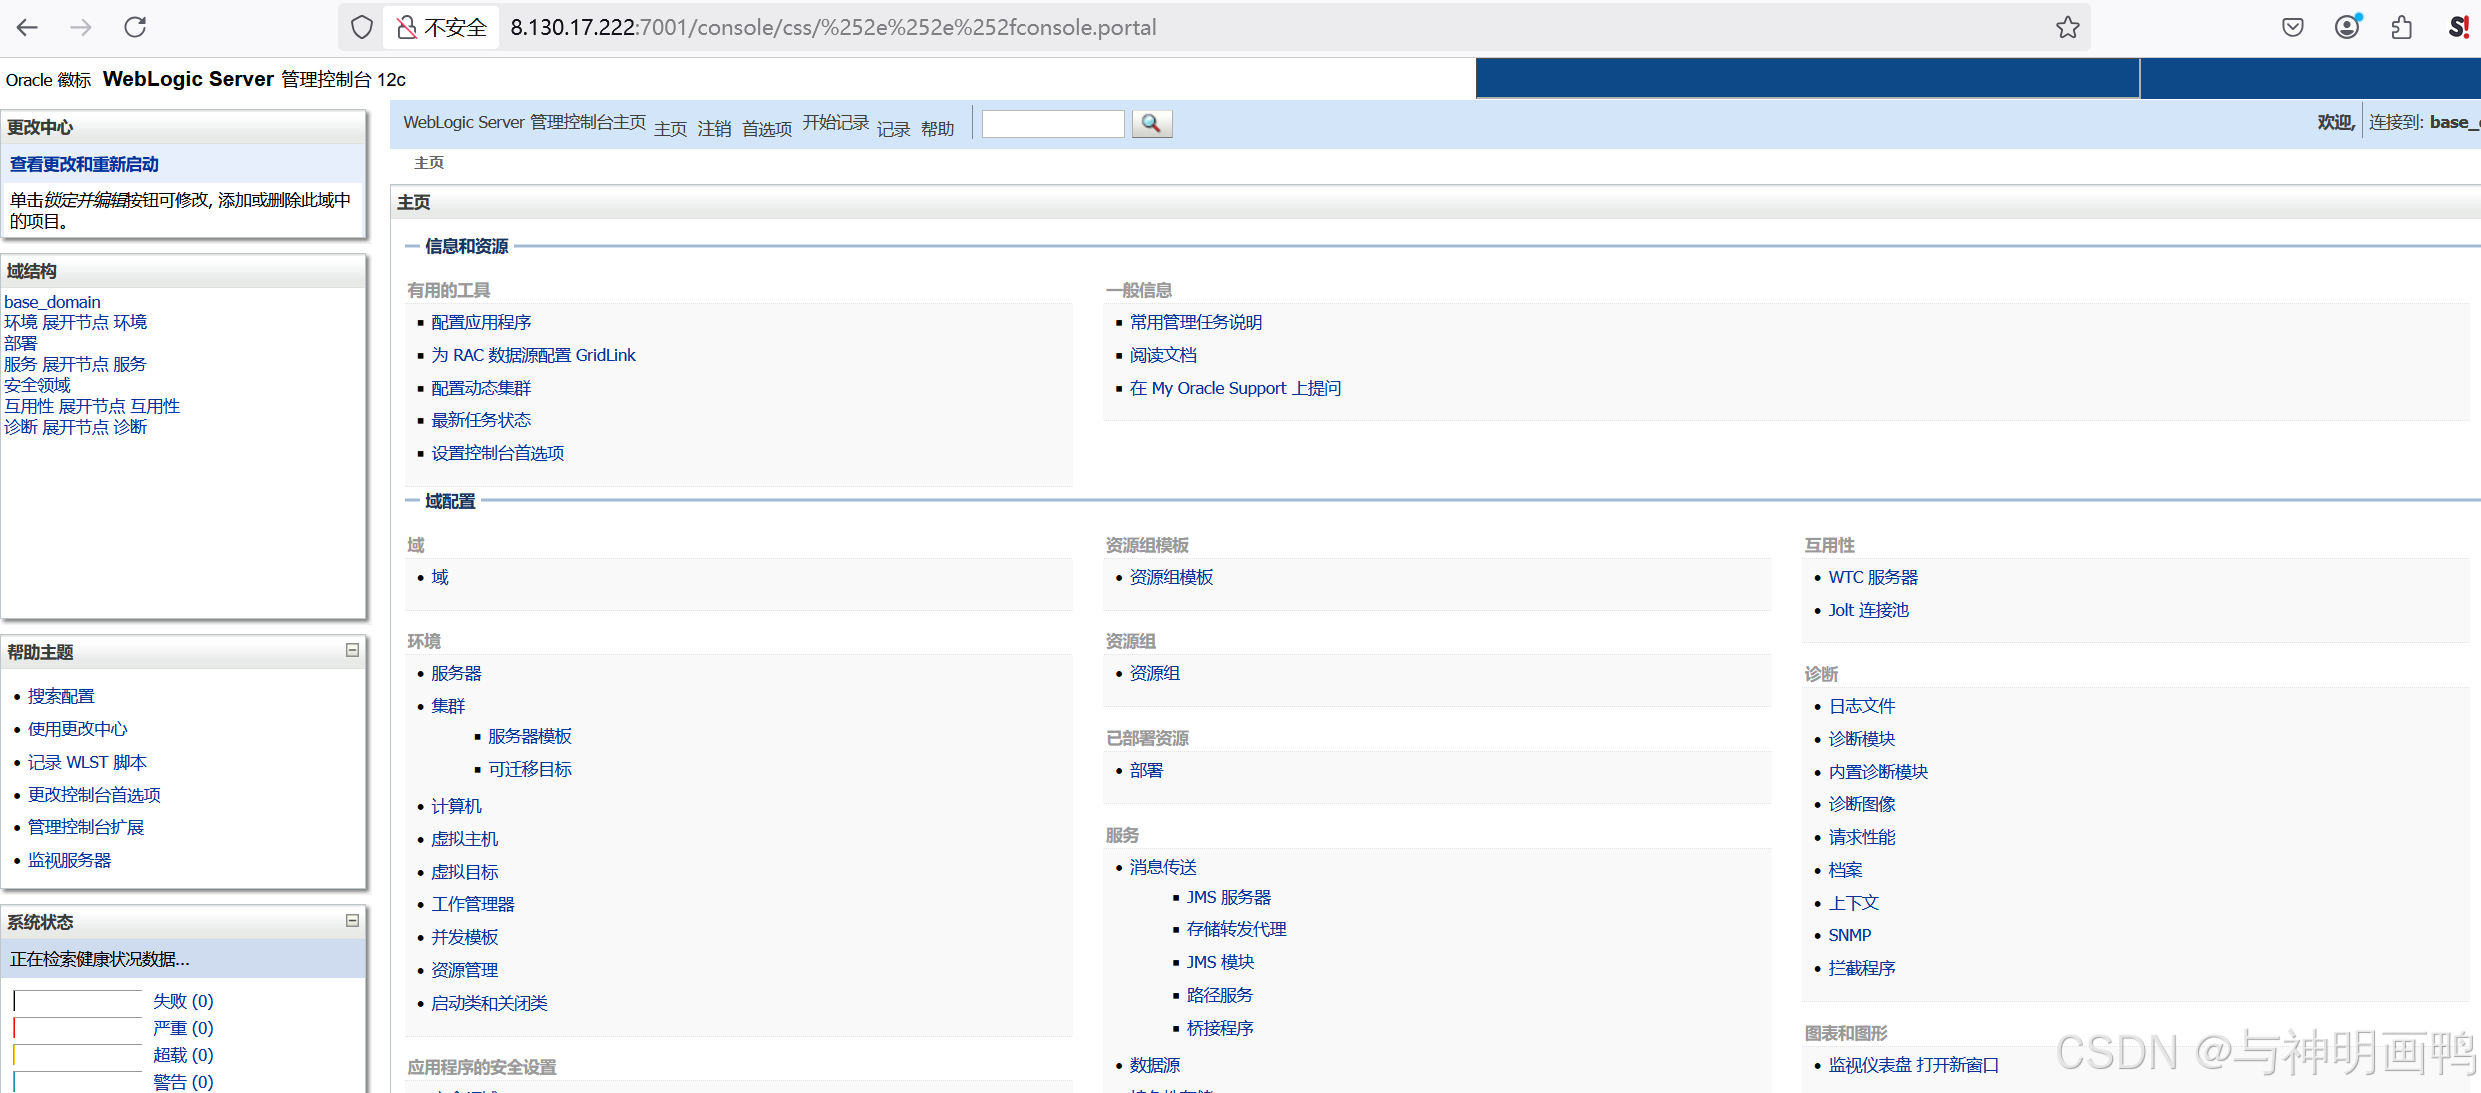Open the 服务器 link under 环境

coord(456,673)
